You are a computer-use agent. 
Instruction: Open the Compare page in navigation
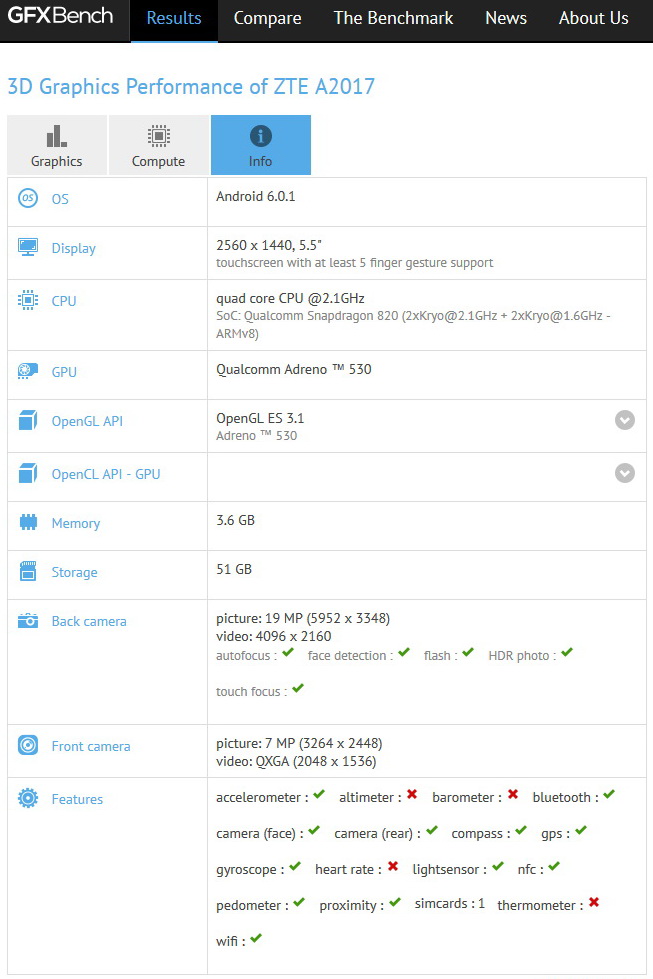(x=267, y=18)
